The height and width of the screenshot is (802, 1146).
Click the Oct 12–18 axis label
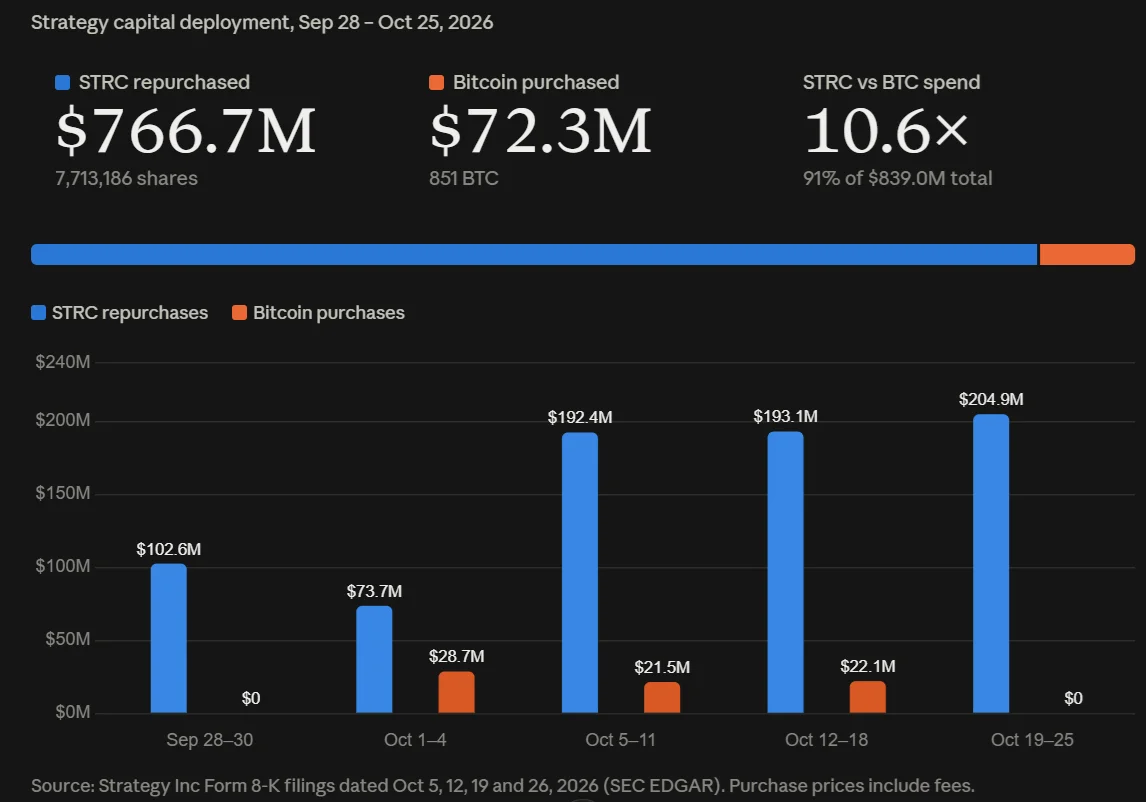(827, 740)
